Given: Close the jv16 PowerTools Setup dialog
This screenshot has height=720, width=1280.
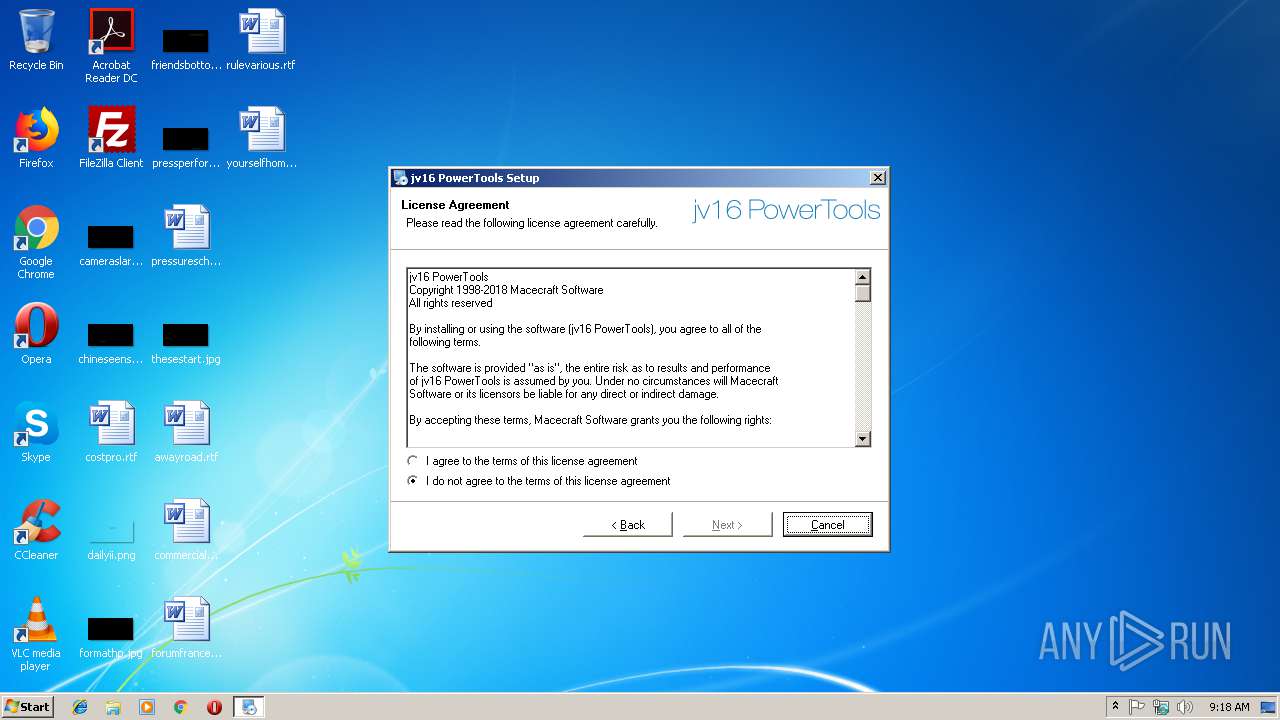Looking at the screenshot, I should (x=878, y=178).
